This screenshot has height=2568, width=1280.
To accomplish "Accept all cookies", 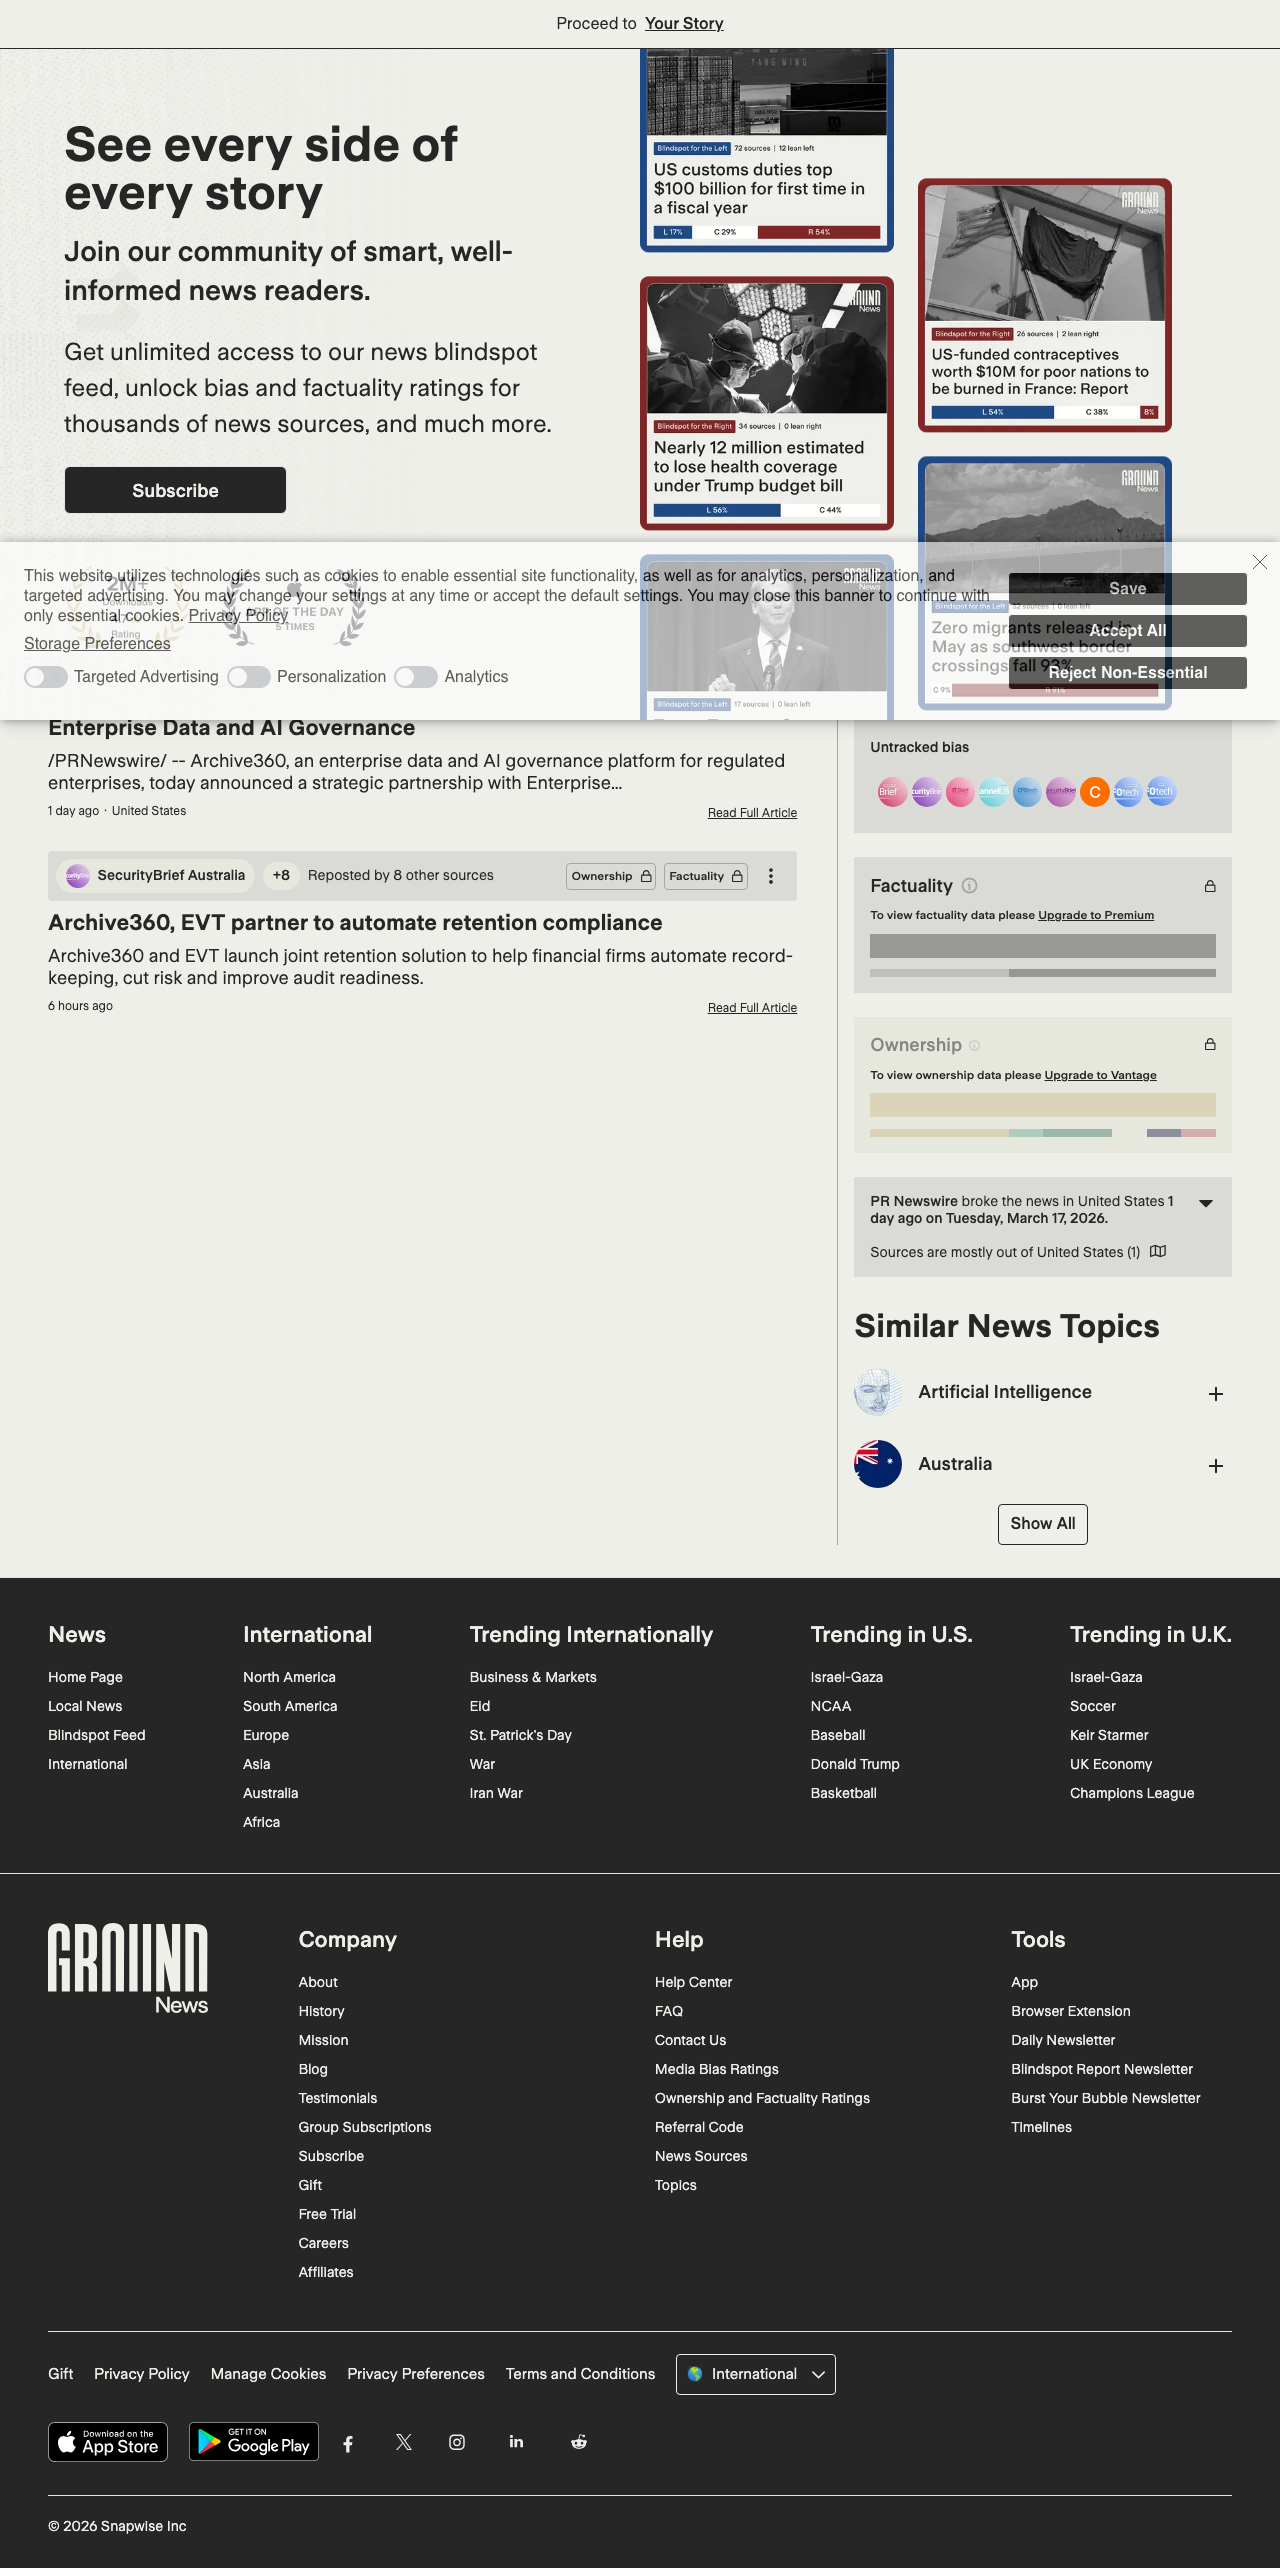I will [1128, 631].
